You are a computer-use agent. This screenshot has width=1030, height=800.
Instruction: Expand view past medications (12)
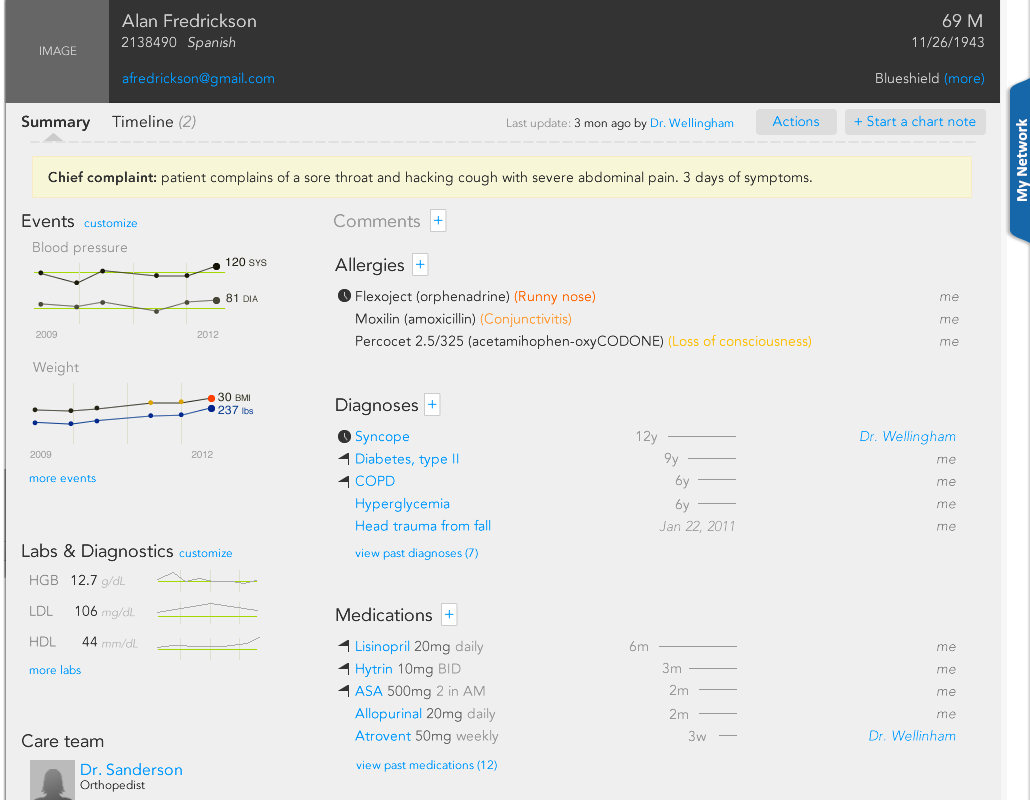coord(426,765)
